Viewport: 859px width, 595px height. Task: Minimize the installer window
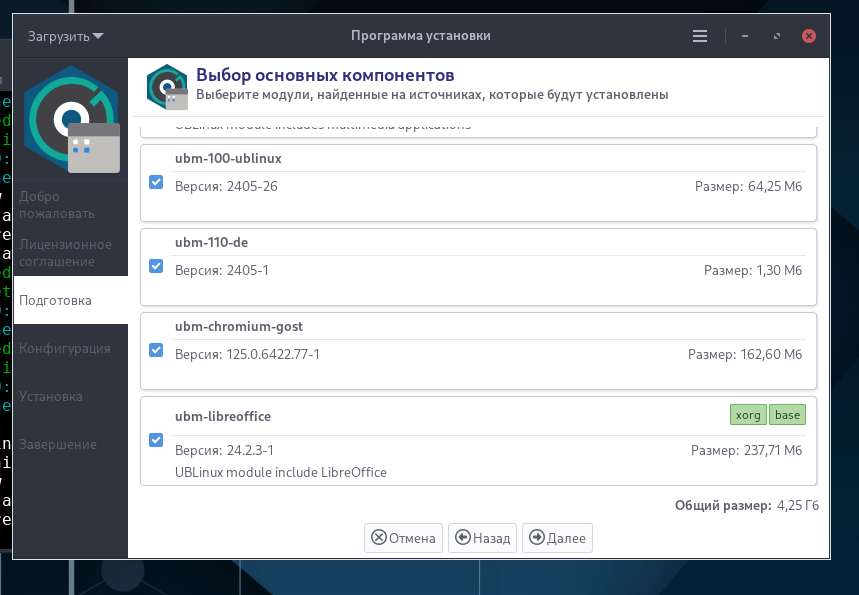point(745,36)
